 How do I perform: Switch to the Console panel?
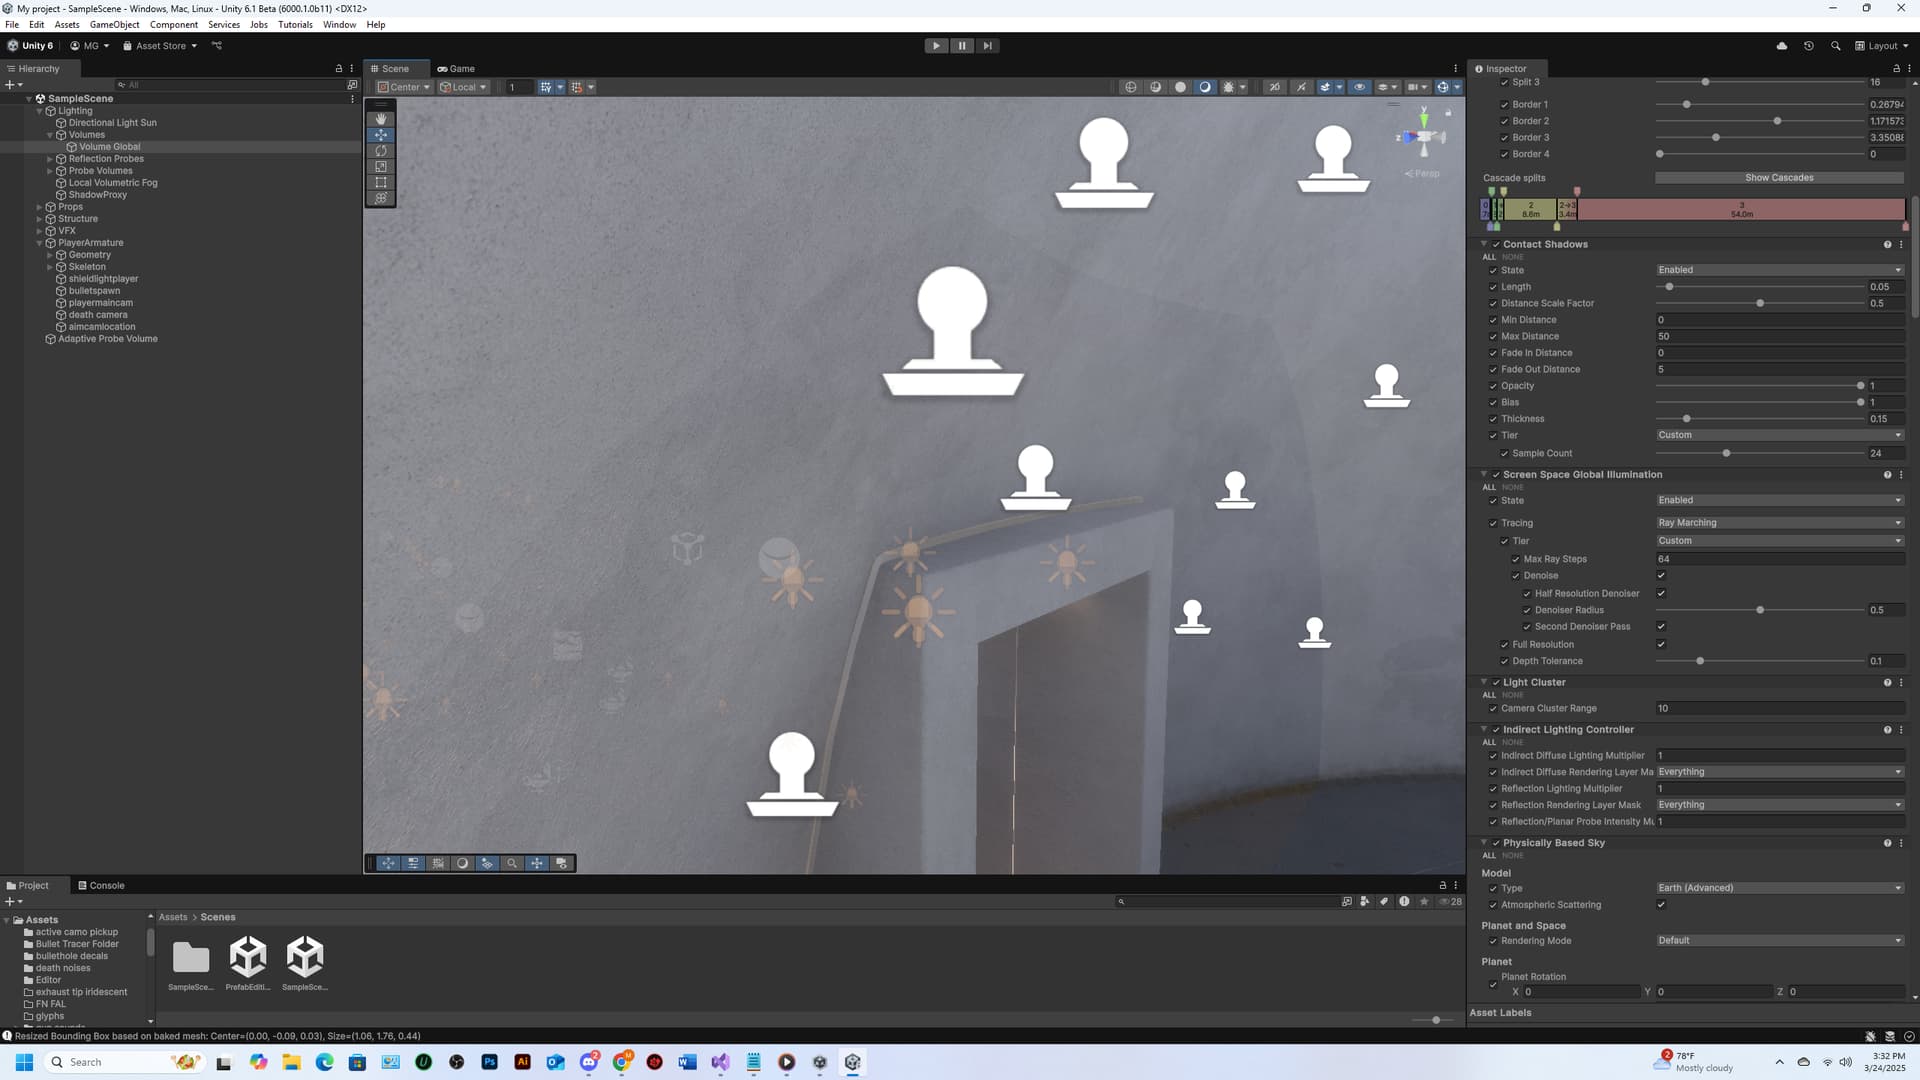(103, 885)
